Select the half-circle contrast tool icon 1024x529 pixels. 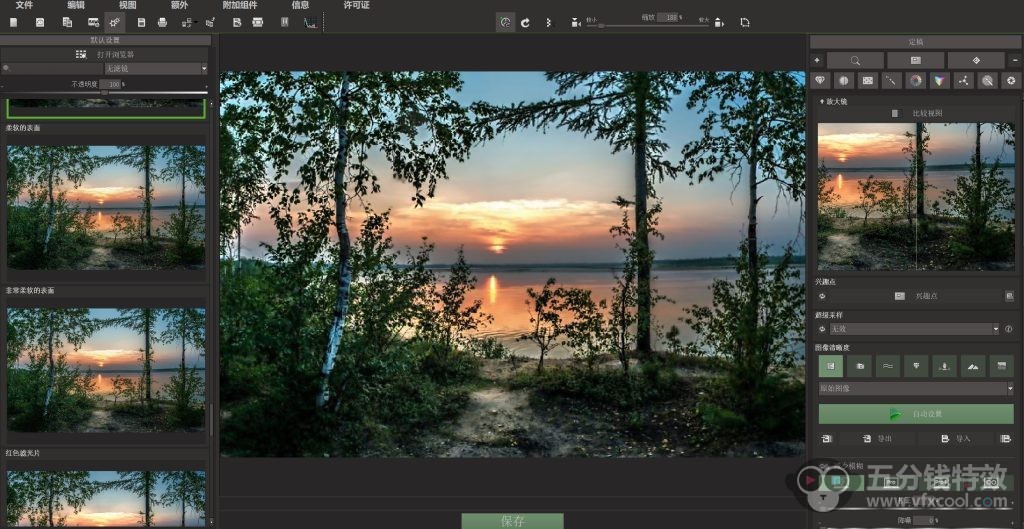coord(844,80)
